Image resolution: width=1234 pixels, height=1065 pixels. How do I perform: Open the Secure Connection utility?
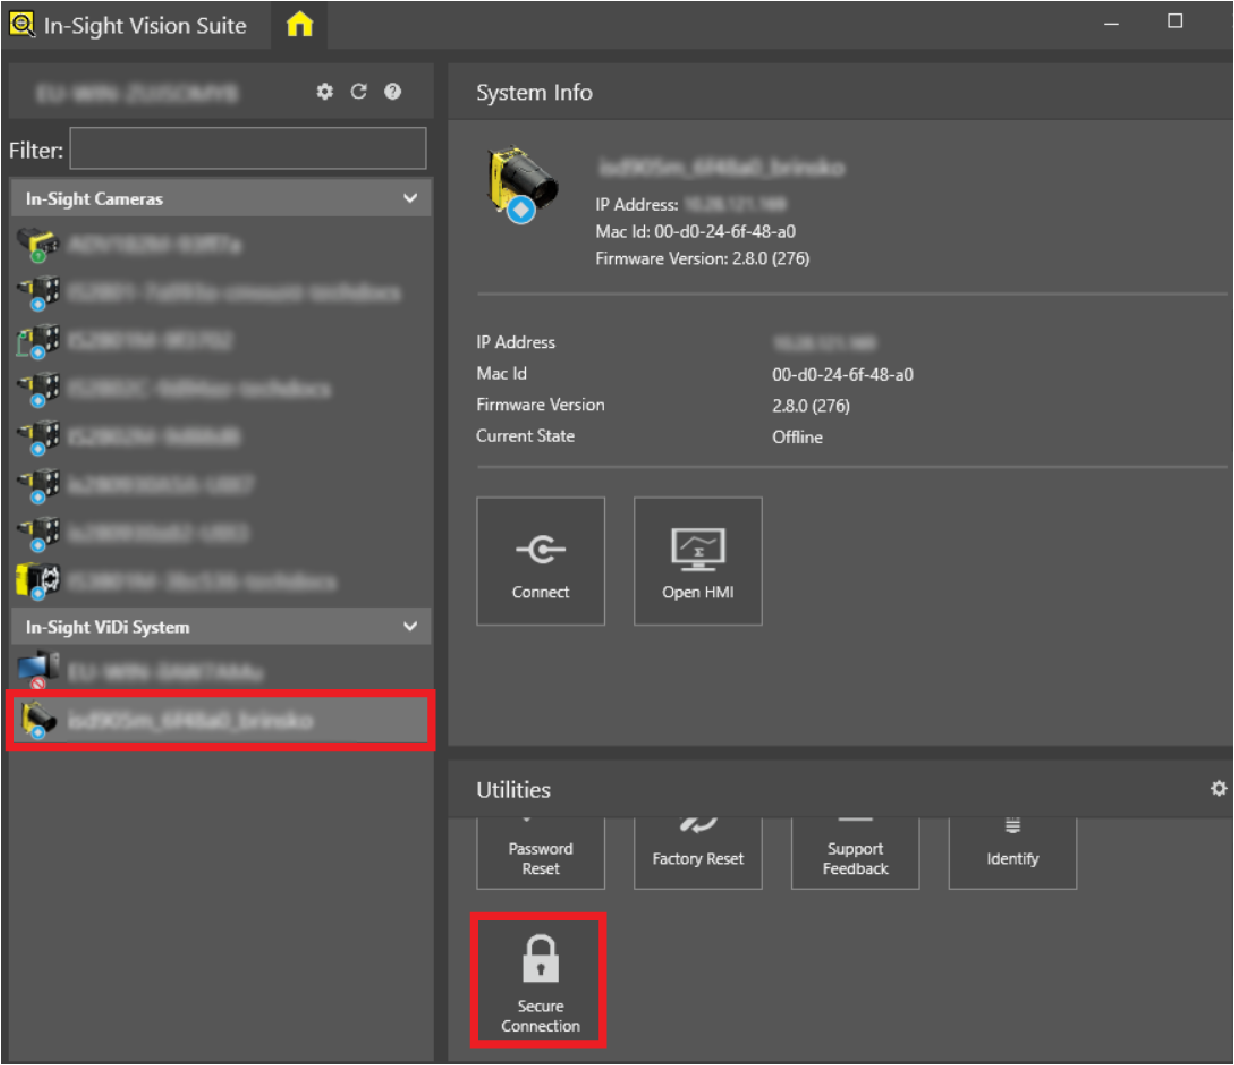[540, 981]
